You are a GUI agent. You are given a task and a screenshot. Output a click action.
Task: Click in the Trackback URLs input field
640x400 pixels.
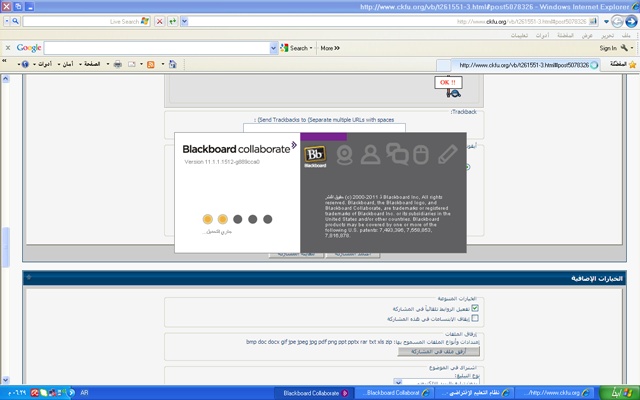pos(324,128)
